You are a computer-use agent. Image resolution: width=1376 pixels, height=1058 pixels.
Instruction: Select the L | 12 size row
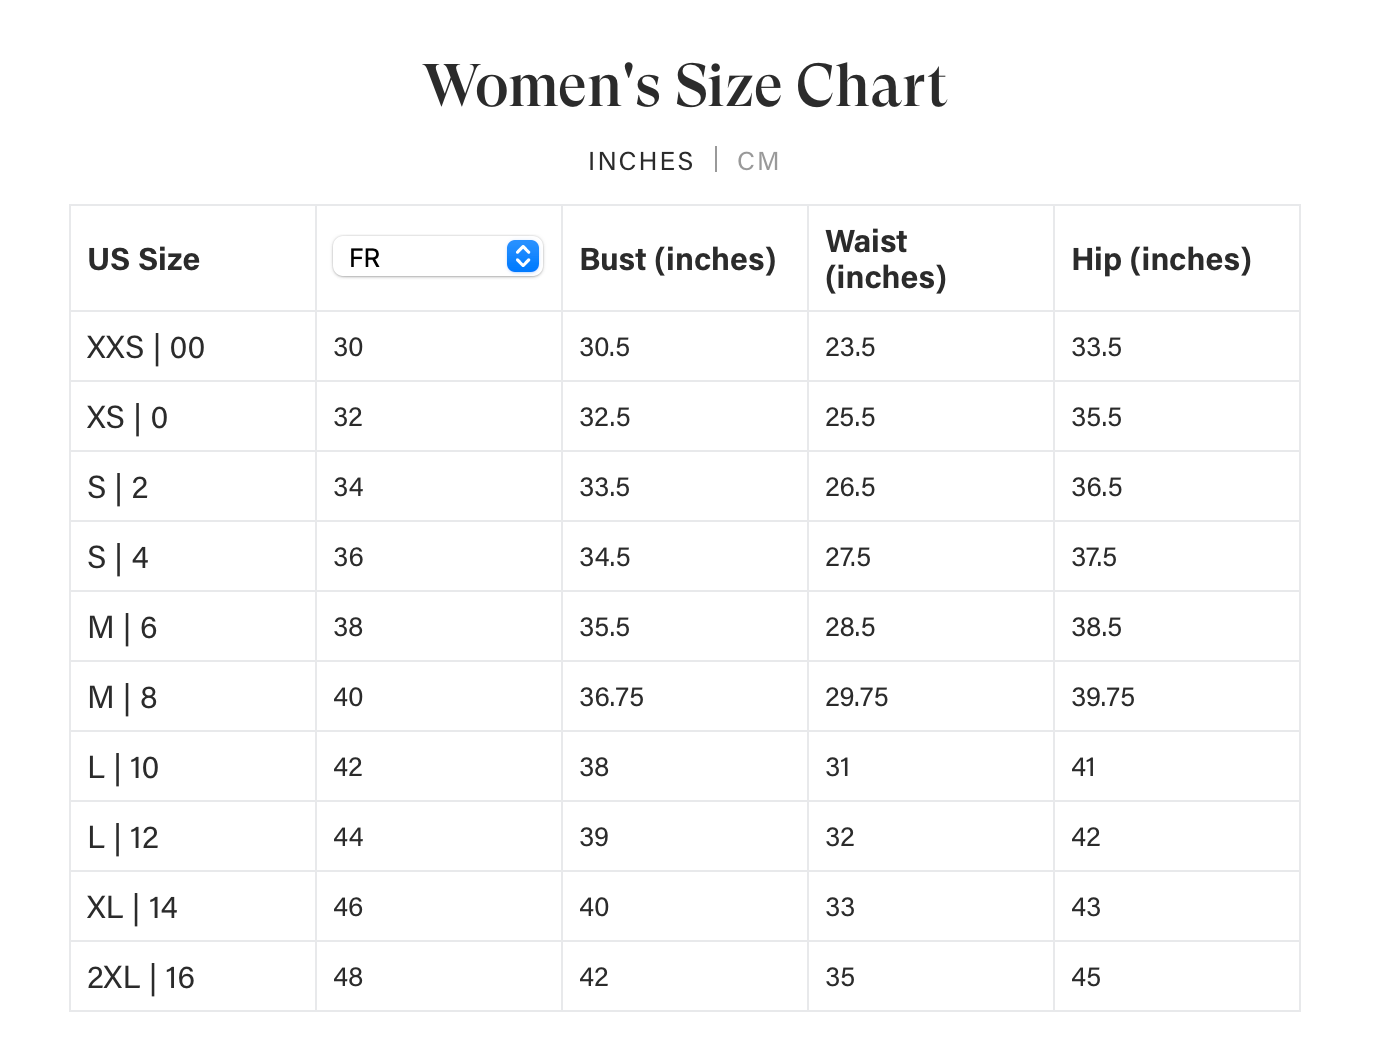(x=123, y=837)
